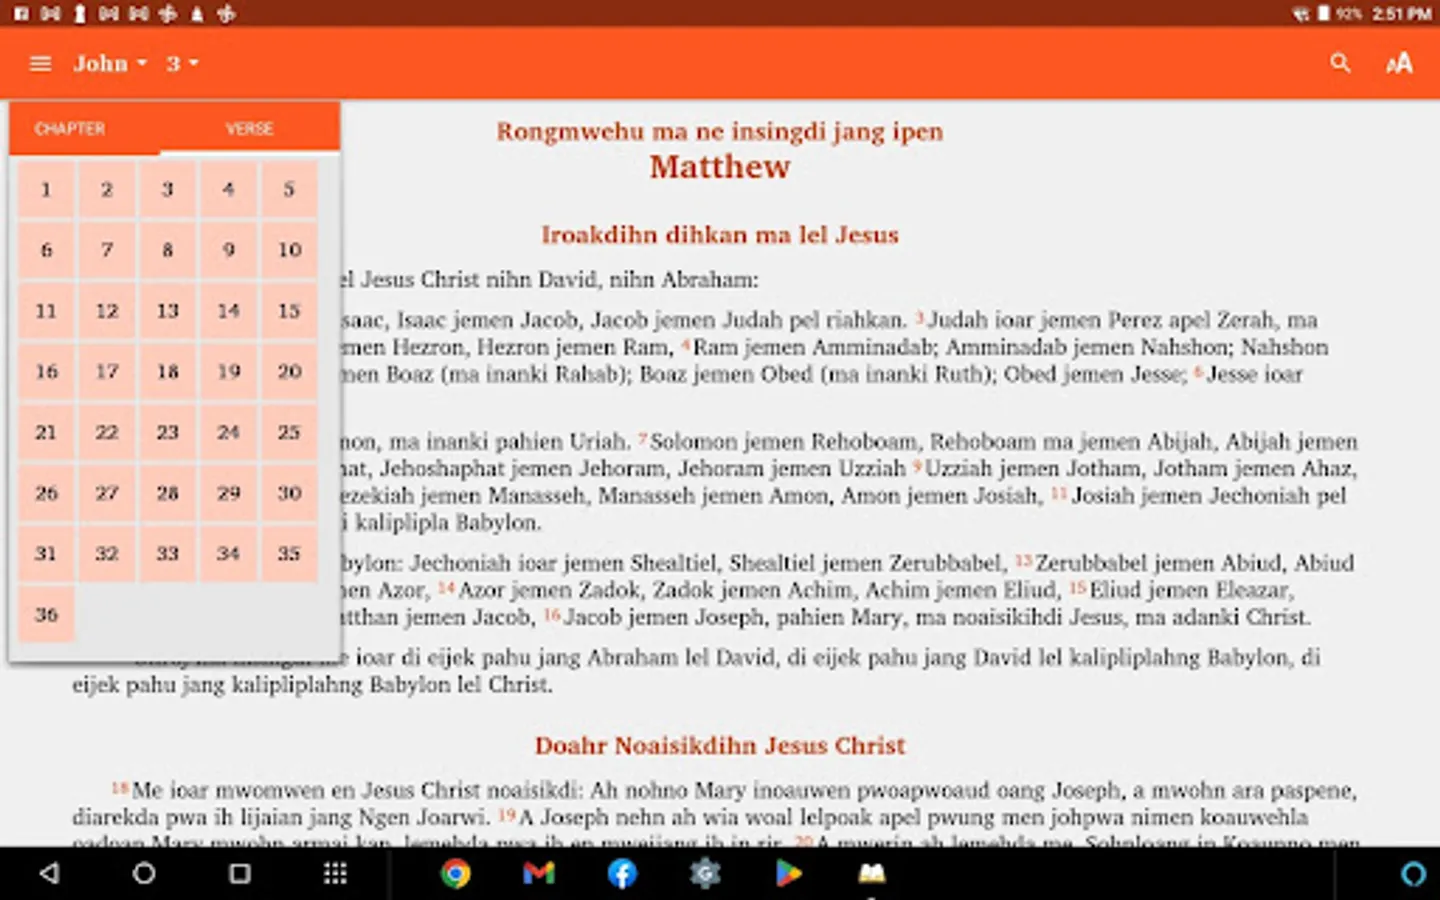Tap the Matthew book title
The height and width of the screenshot is (900, 1440).
pos(720,167)
